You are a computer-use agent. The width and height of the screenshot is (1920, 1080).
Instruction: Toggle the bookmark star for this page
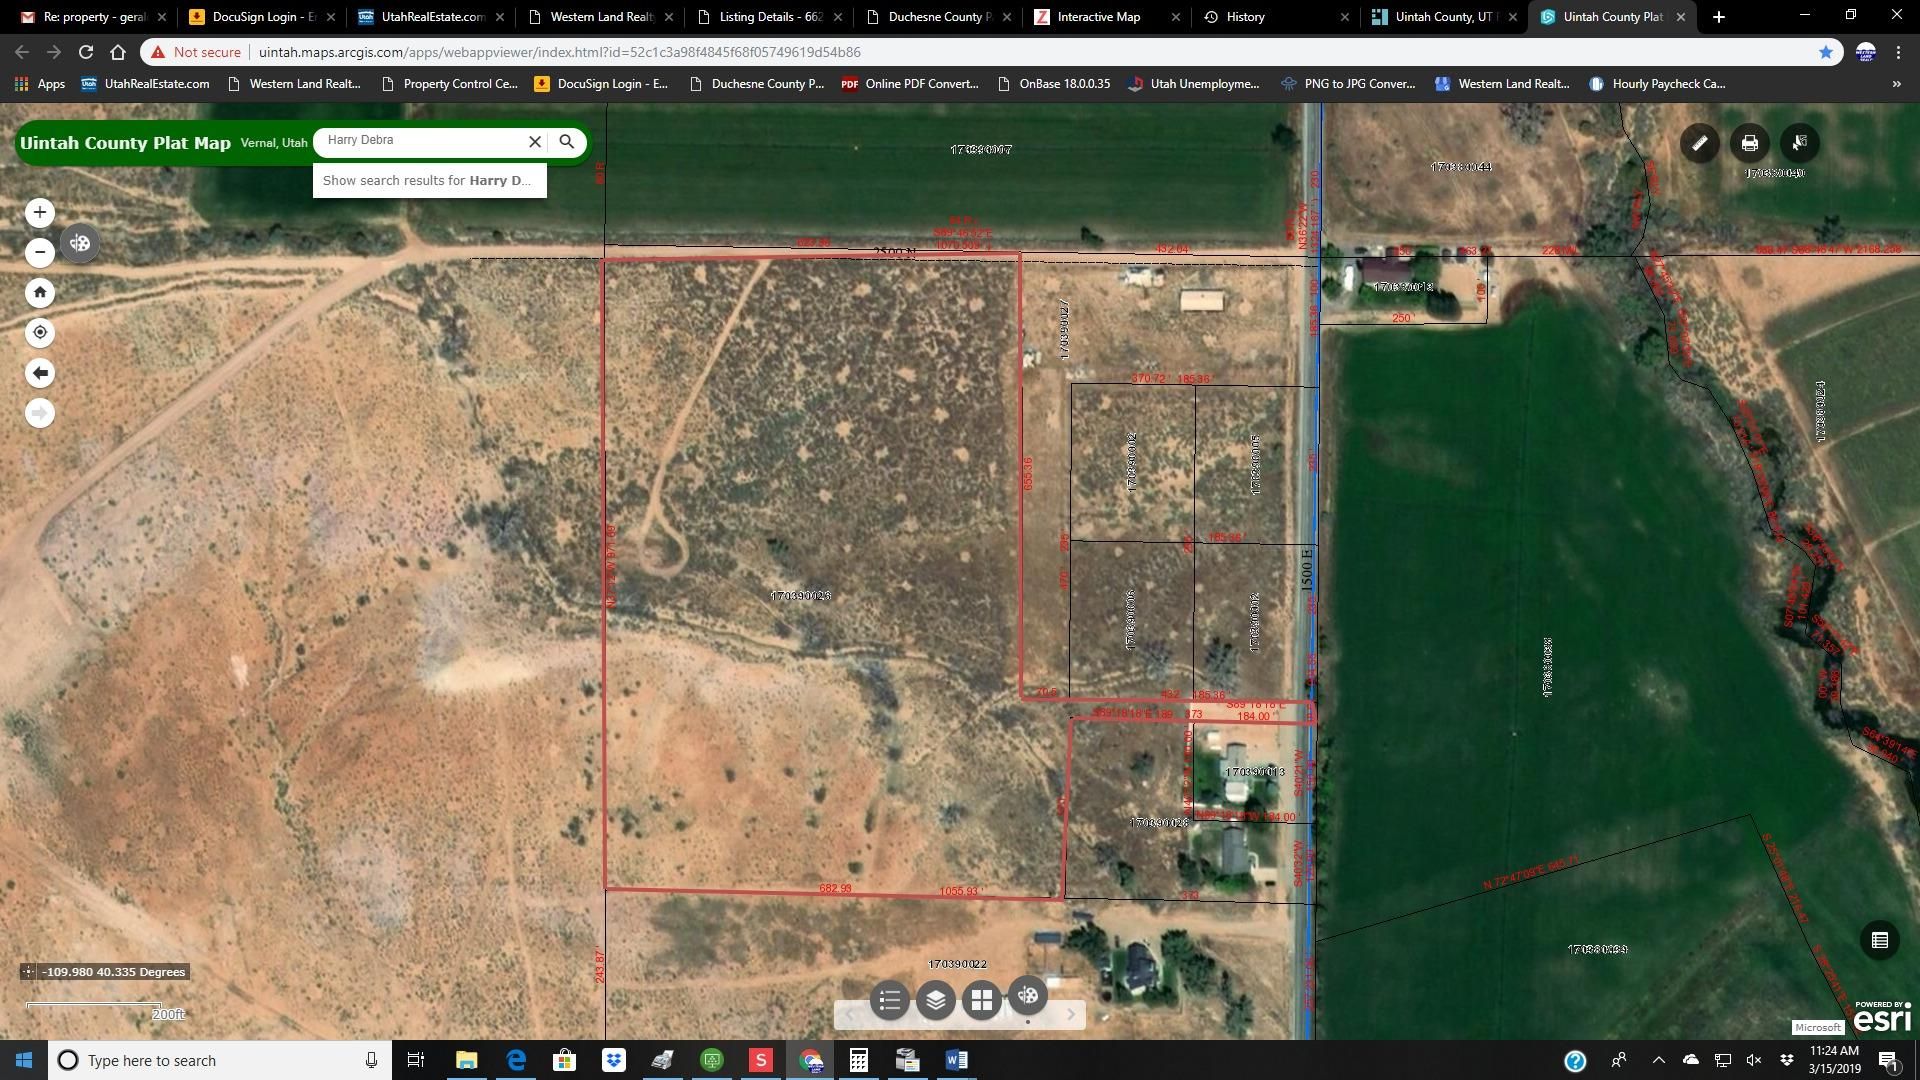tap(1827, 52)
